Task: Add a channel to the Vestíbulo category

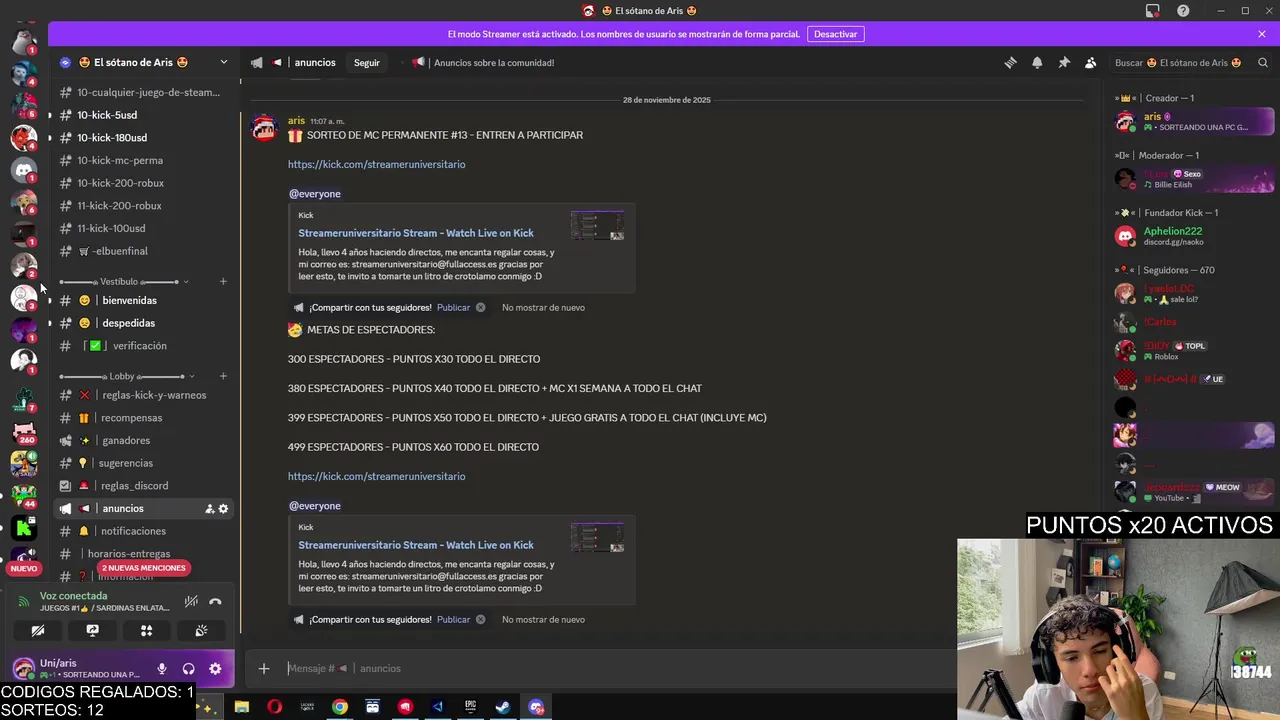Action: click(223, 282)
